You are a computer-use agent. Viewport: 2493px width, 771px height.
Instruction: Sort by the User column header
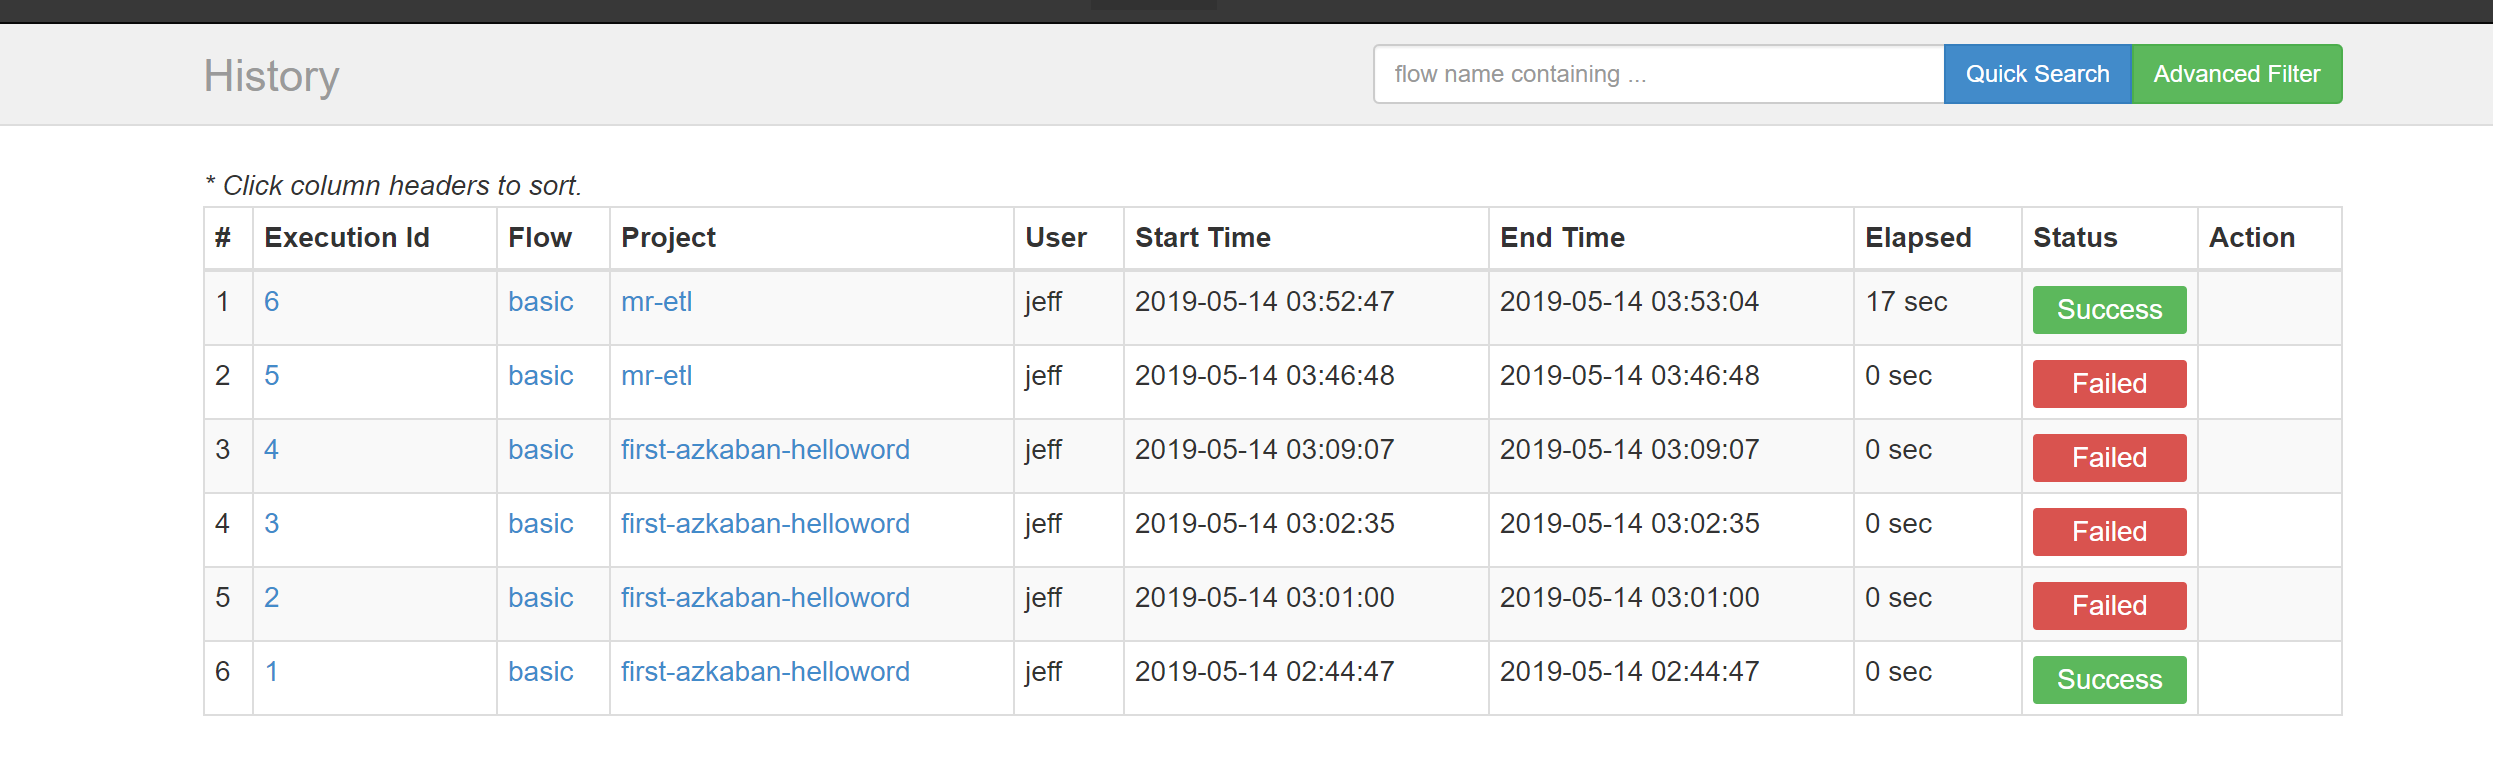[x=1055, y=238]
